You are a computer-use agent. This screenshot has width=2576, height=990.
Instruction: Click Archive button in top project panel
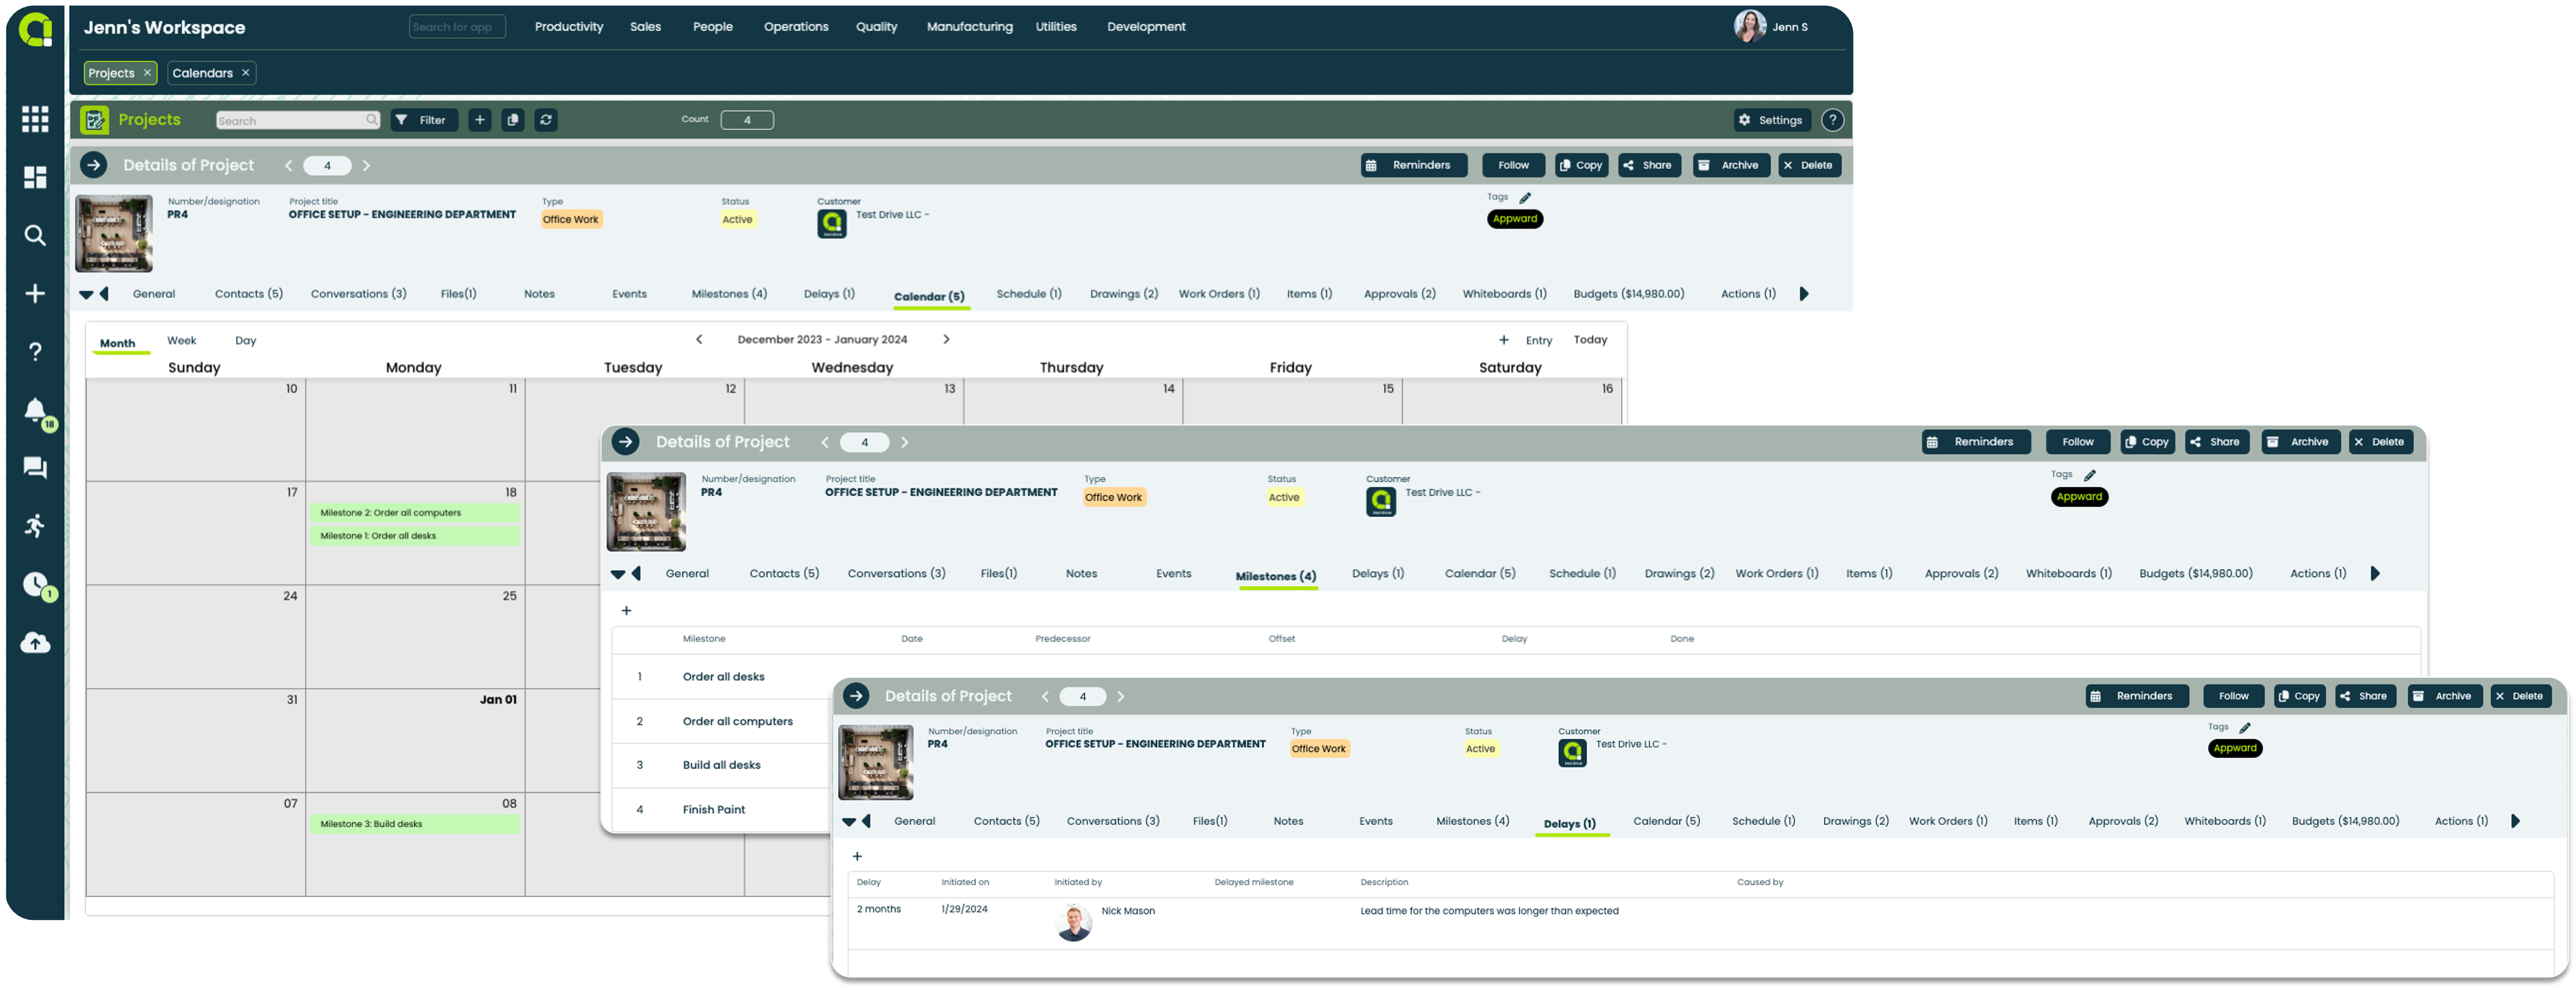[x=1731, y=165]
